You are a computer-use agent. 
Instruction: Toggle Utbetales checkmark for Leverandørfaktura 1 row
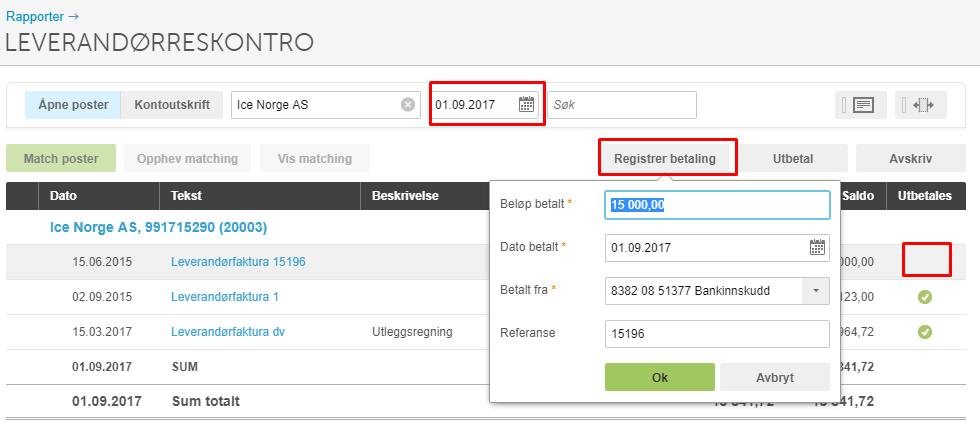pos(925,297)
